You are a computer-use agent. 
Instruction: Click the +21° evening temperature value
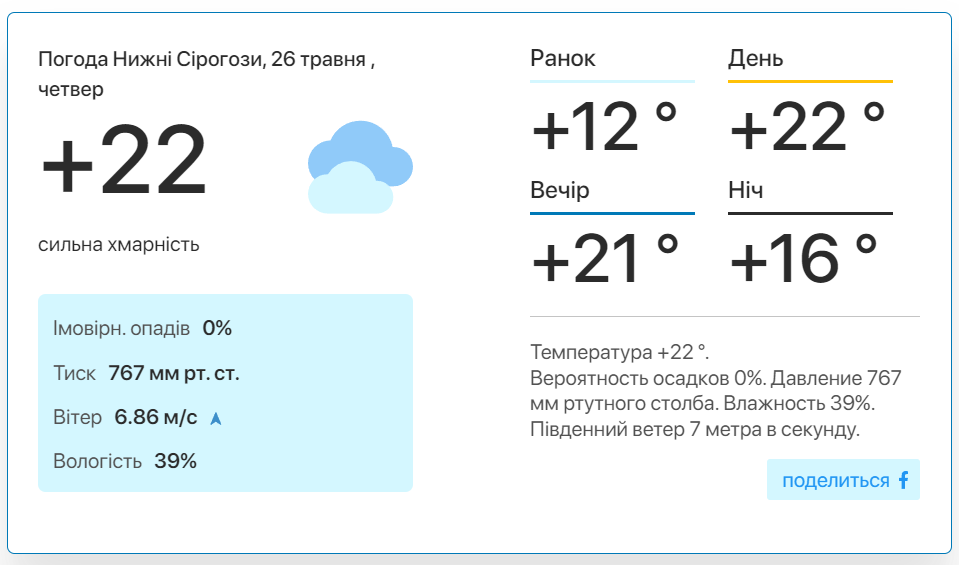pyautogui.click(x=605, y=259)
